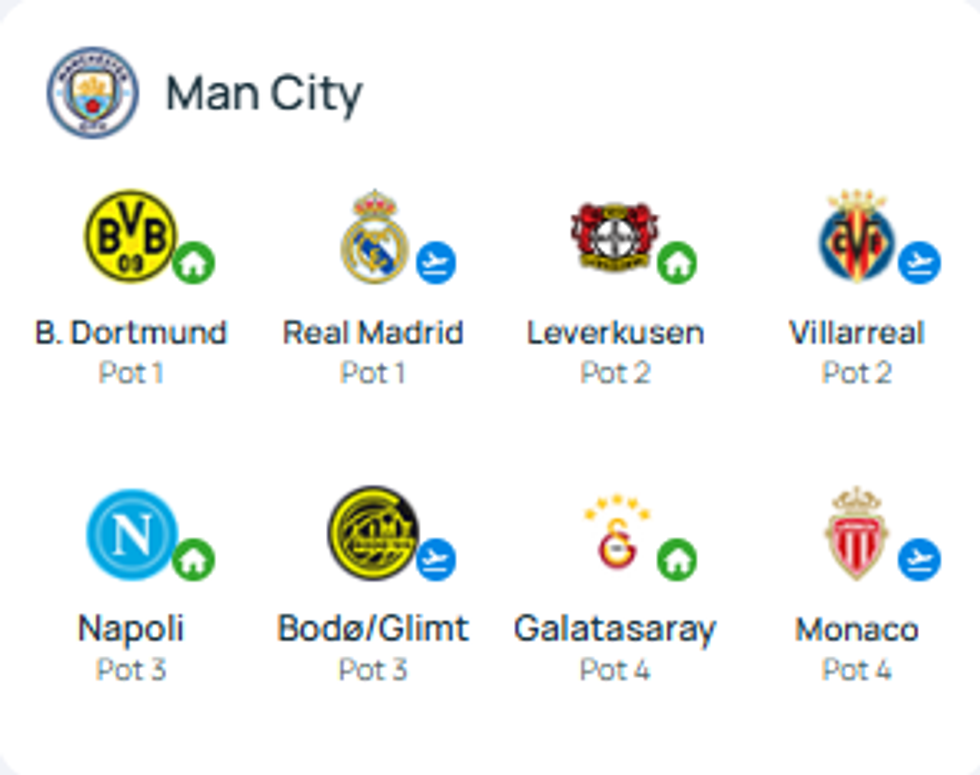Open the Real Madrid team name link

[x=373, y=332]
